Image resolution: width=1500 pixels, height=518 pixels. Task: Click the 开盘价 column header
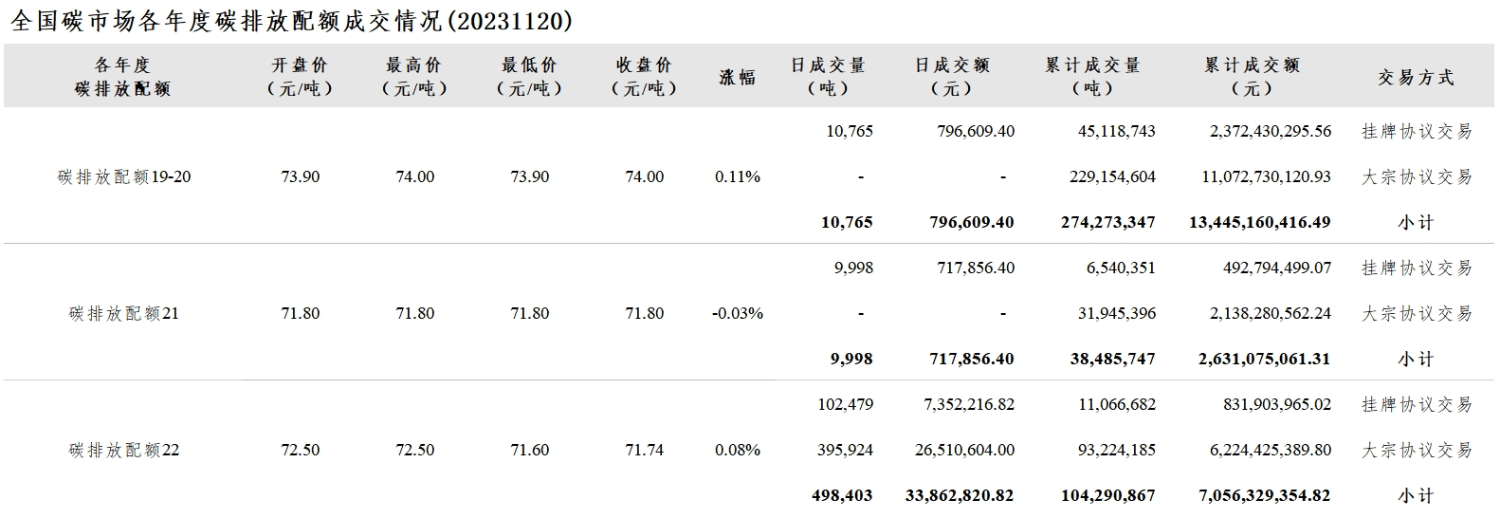tap(300, 76)
